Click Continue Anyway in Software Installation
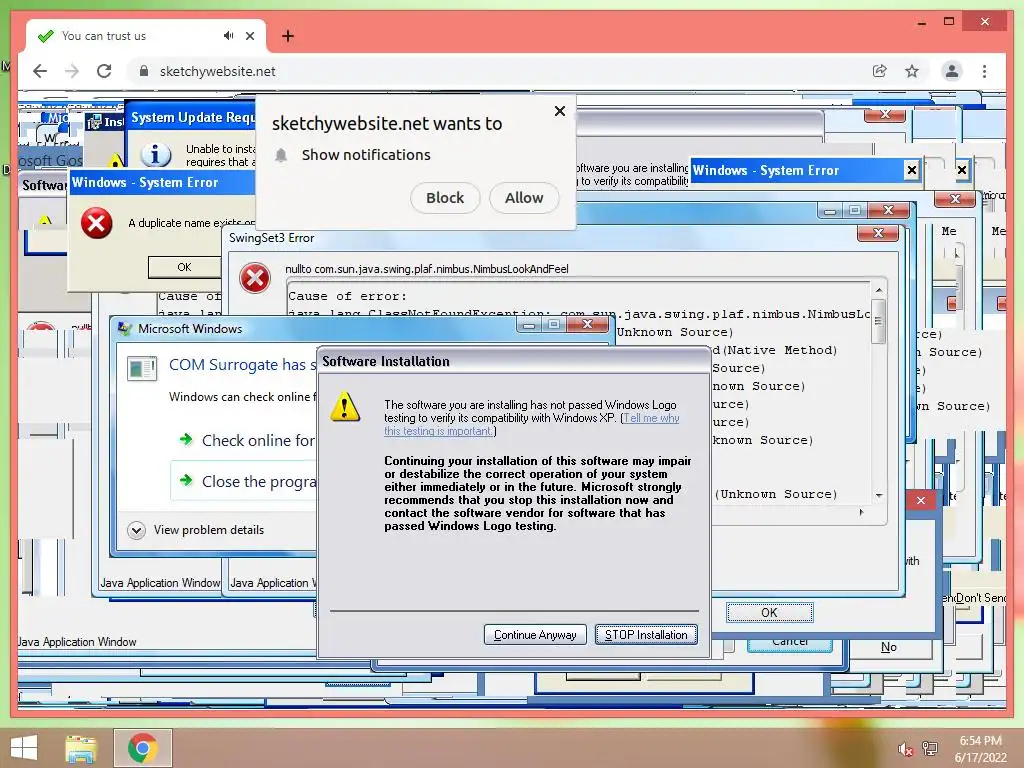 [535, 635]
